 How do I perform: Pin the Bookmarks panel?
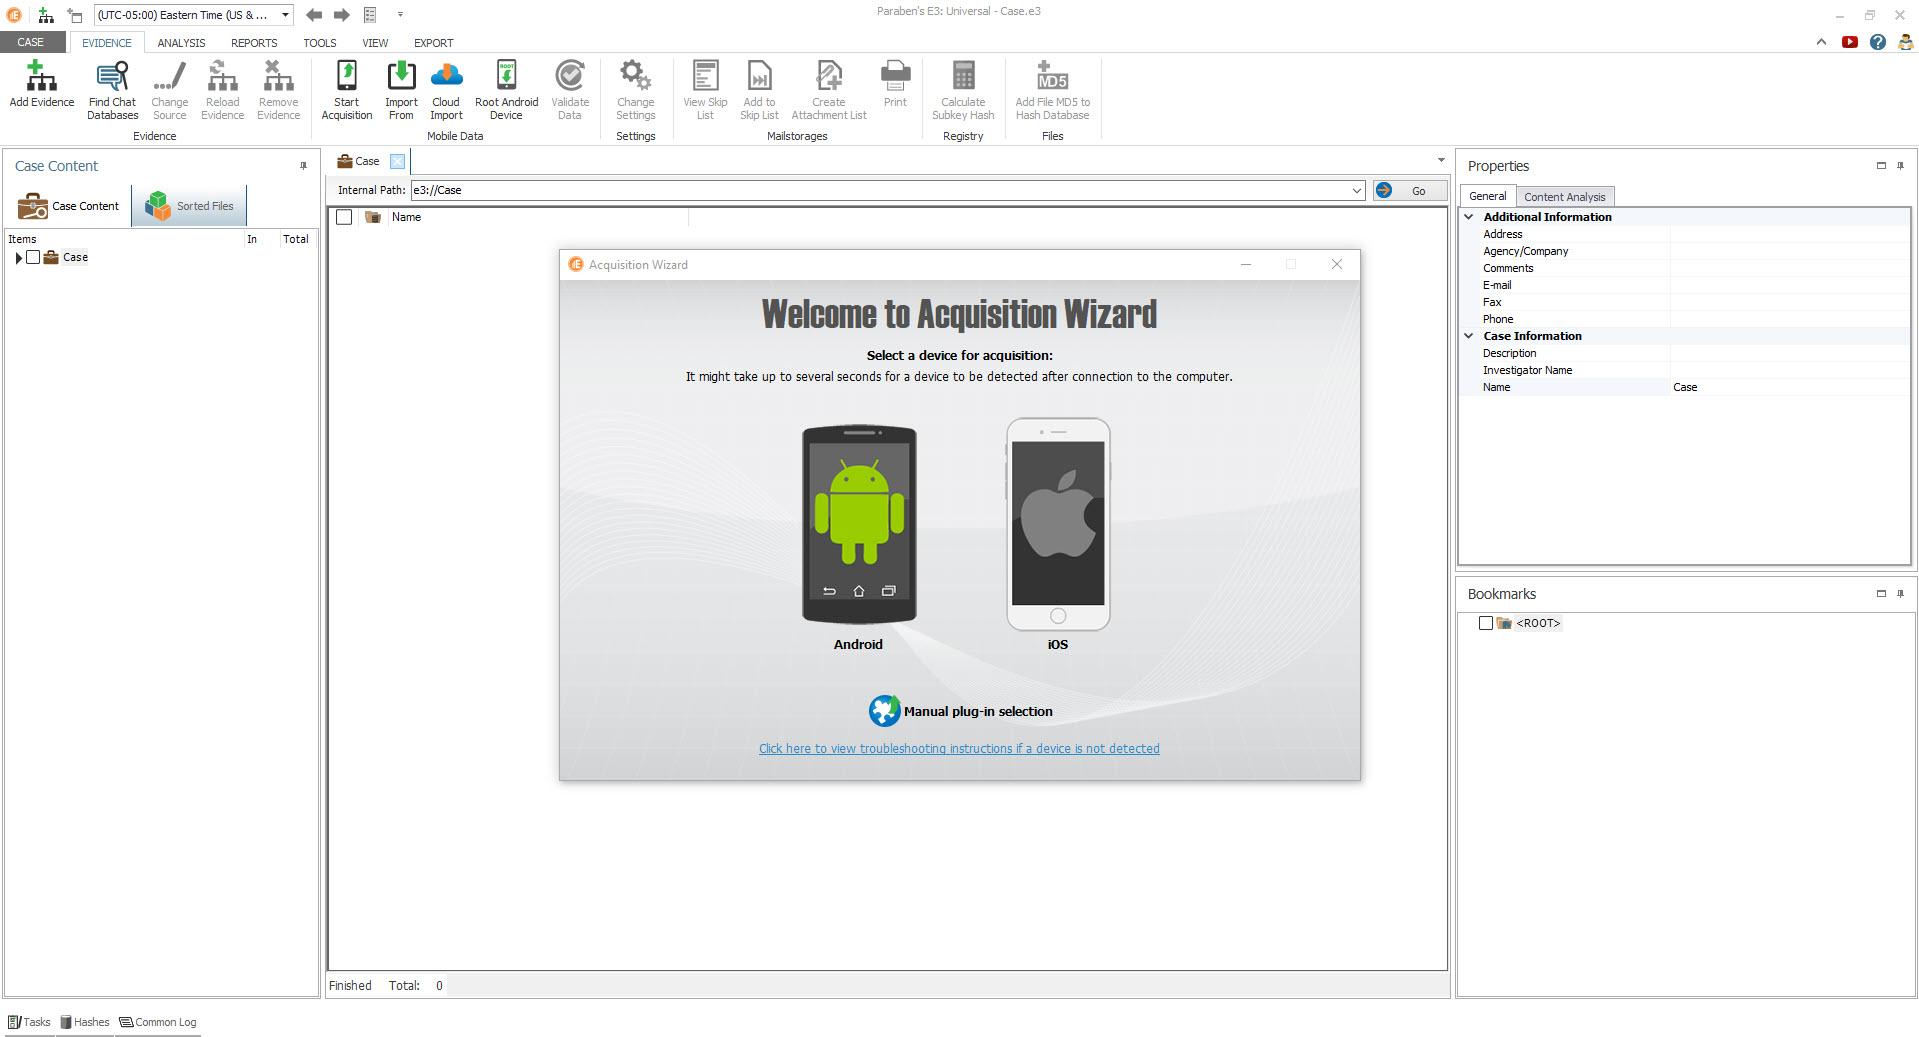tap(1900, 594)
